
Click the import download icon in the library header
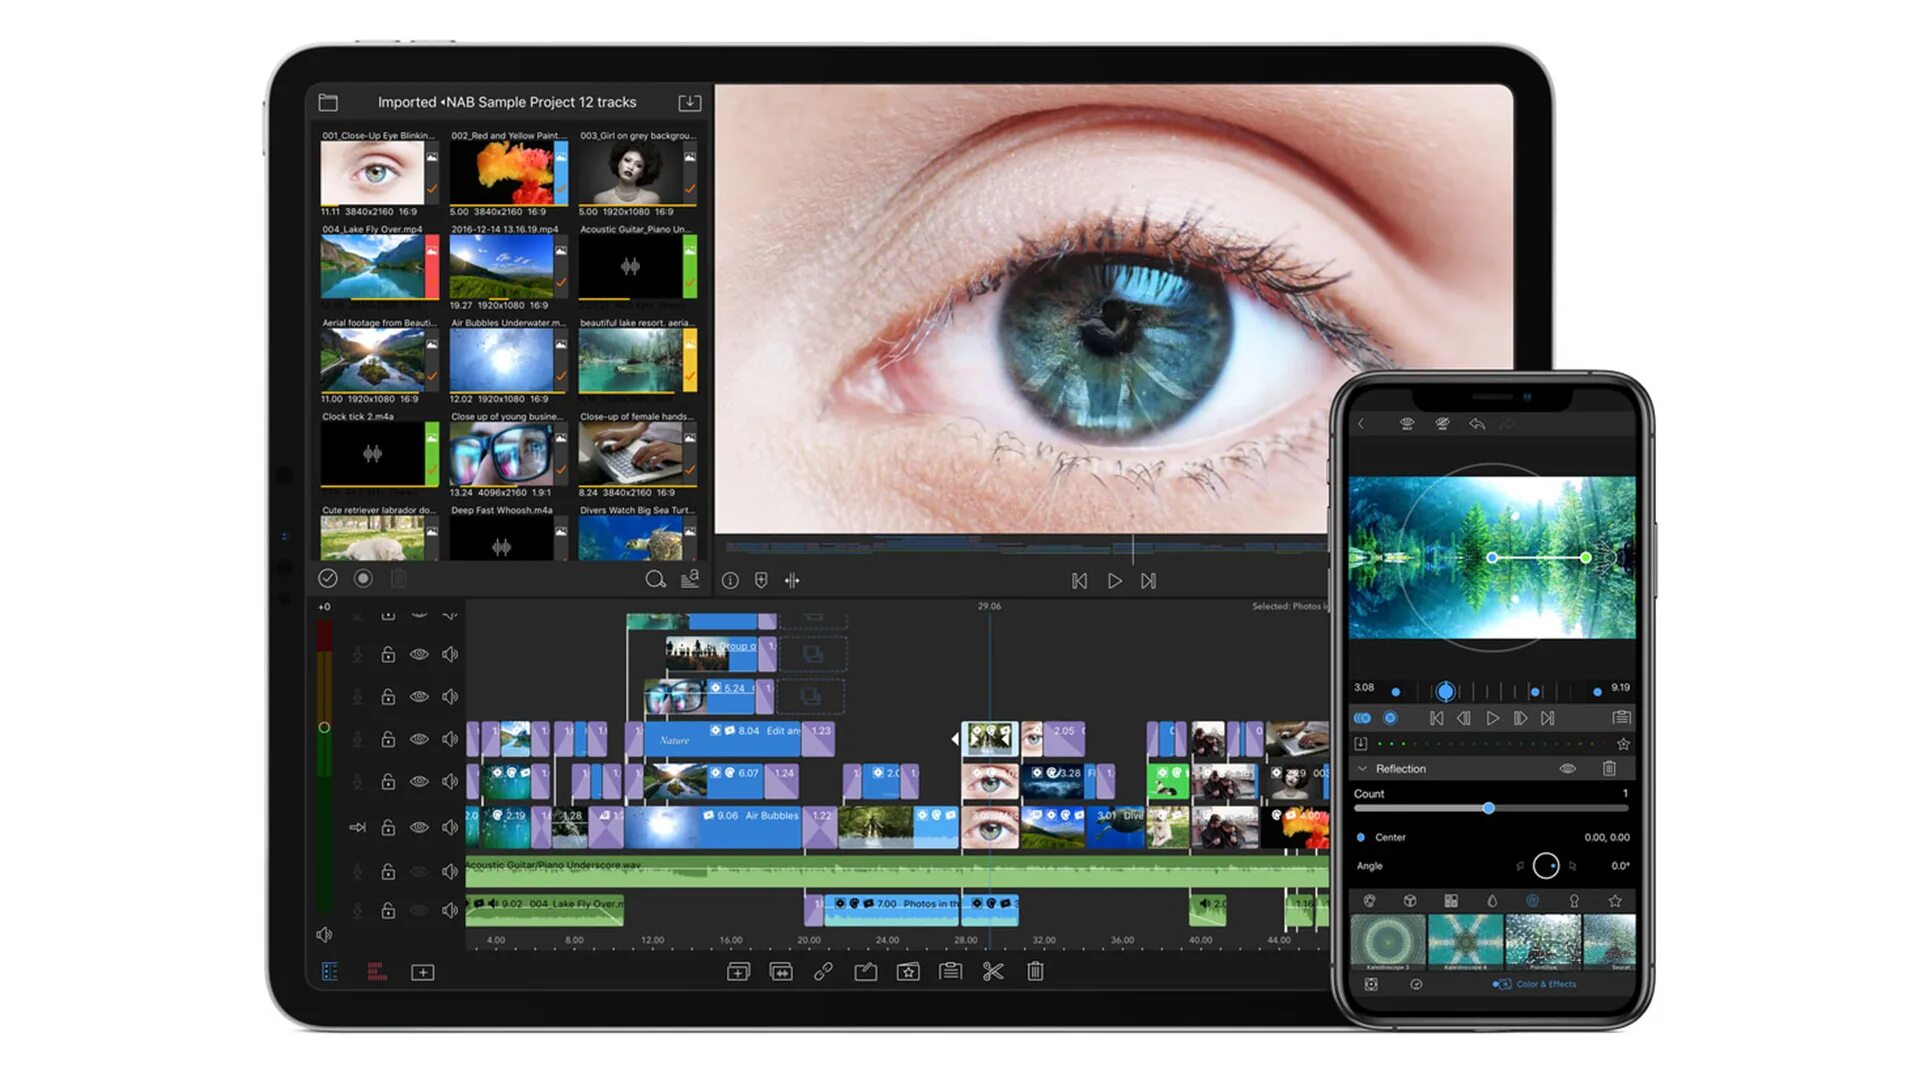click(x=689, y=102)
